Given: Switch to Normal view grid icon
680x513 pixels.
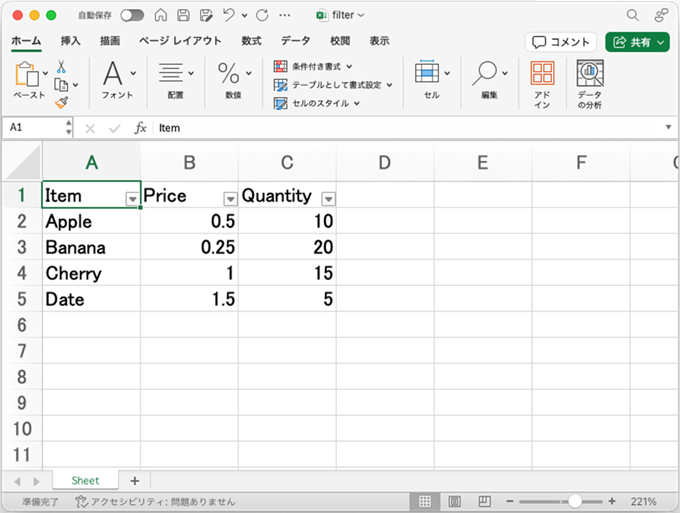Looking at the screenshot, I should click(425, 502).
